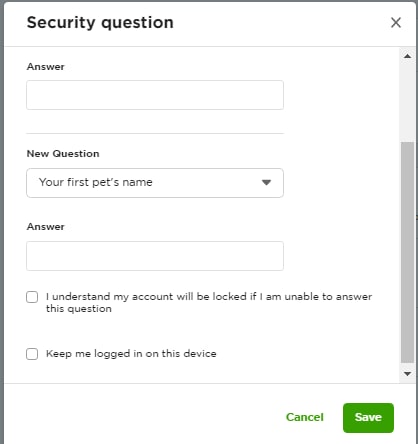Click the topmost Answer label
Viewport: 418px width, 444px height.
(x=46, y=67)
